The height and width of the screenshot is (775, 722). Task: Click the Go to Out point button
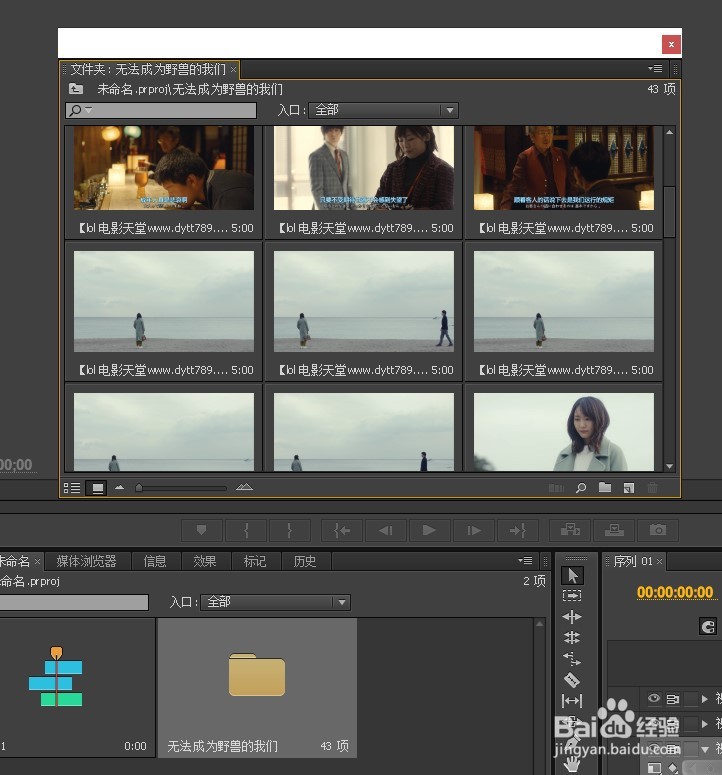click(517, 530)
